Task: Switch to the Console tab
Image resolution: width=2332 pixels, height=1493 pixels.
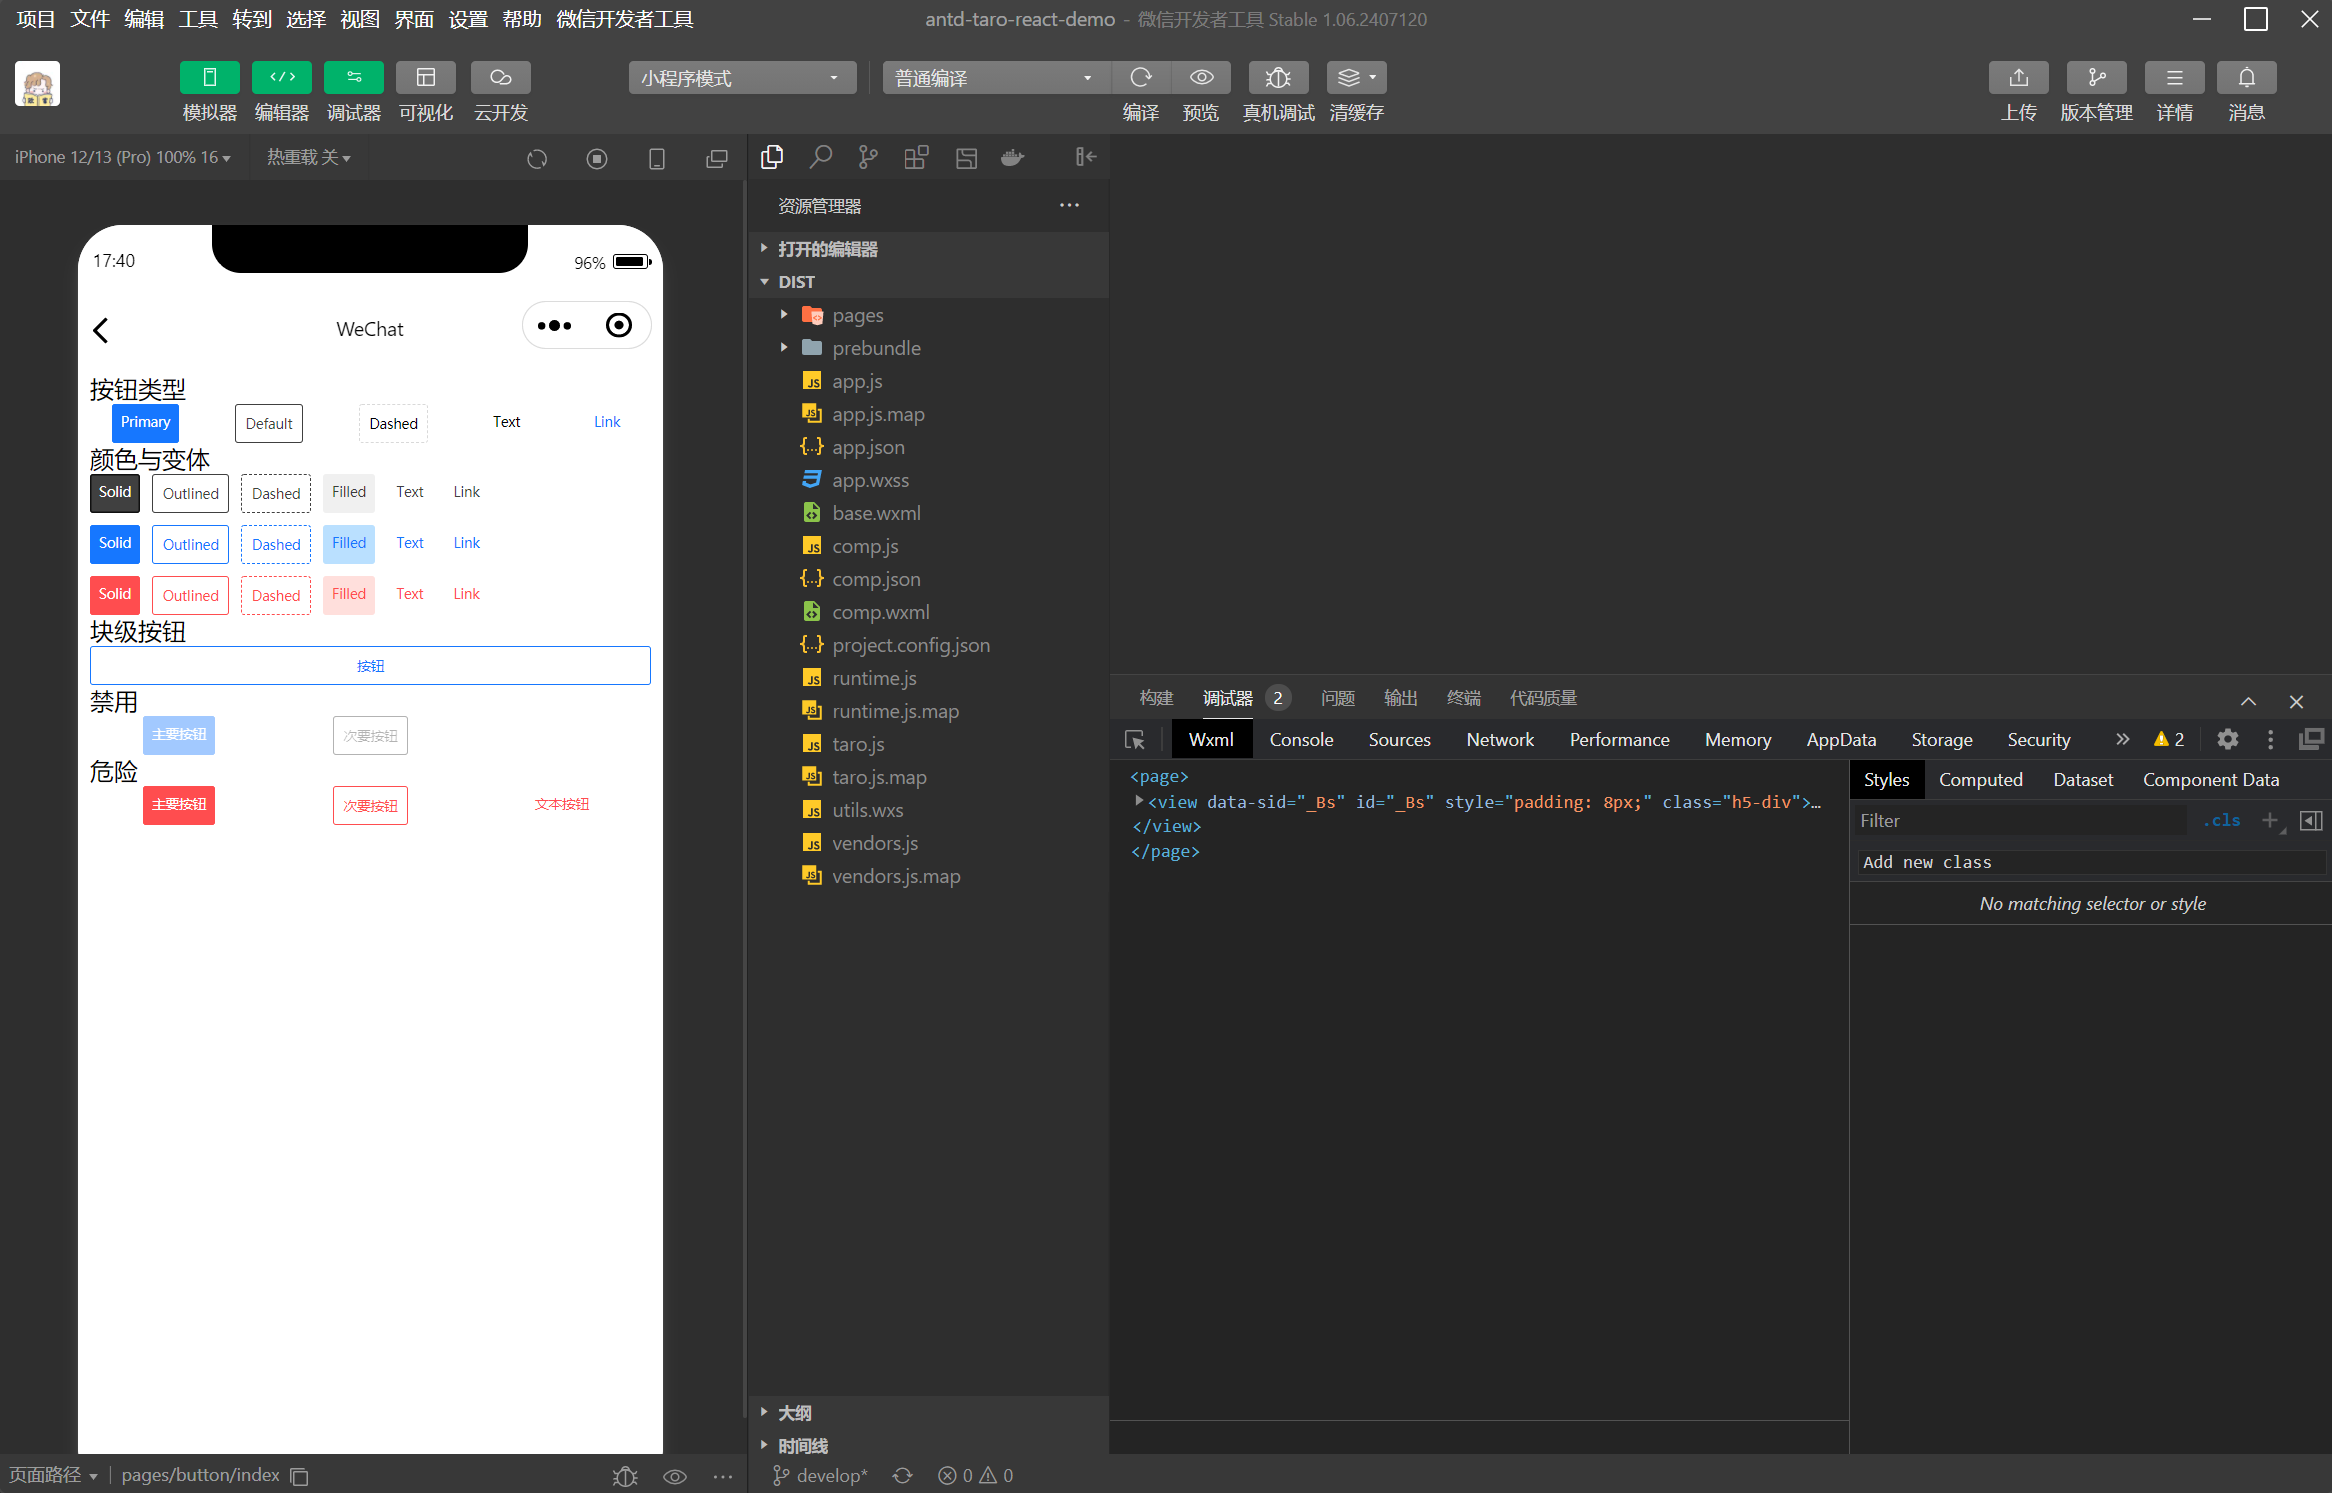Action: point(1301,740)
